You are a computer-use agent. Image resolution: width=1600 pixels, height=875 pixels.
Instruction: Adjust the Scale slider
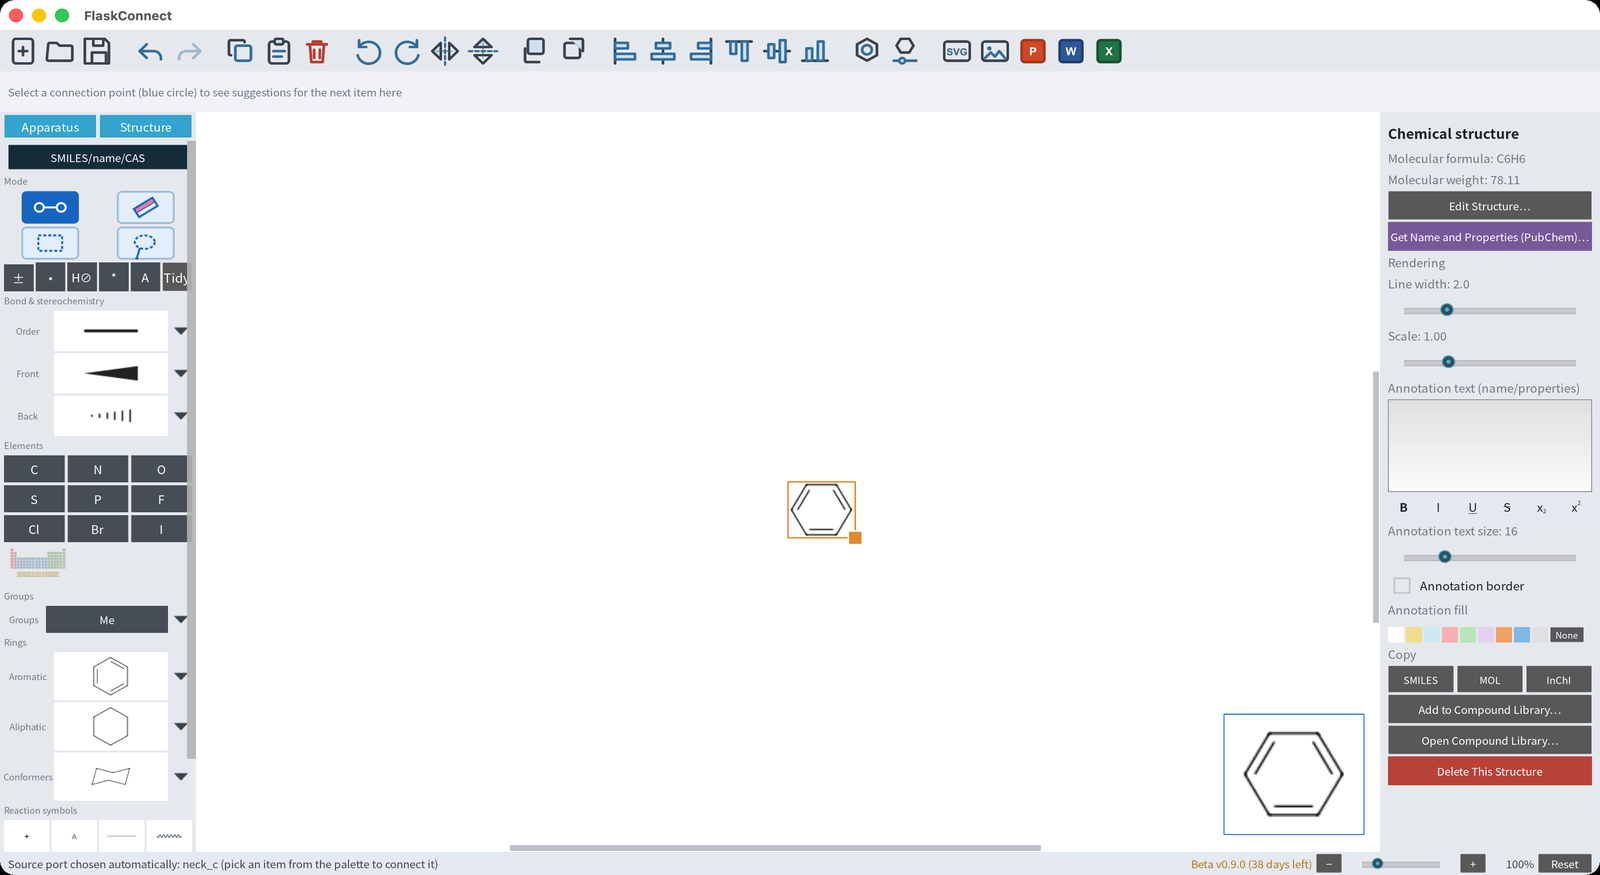pos(1489,362)
